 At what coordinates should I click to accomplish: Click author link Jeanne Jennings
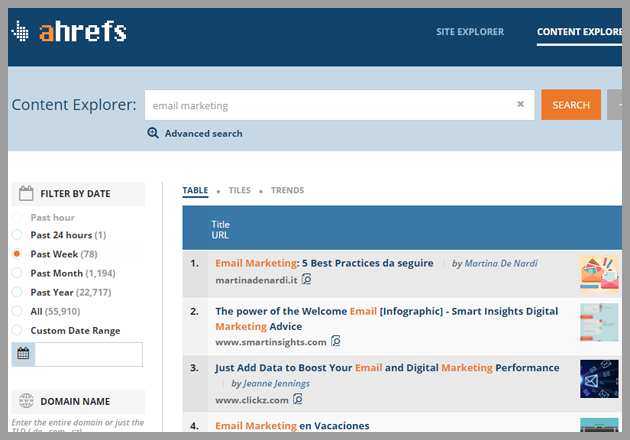pyautogui.click(x=276, y=383)
